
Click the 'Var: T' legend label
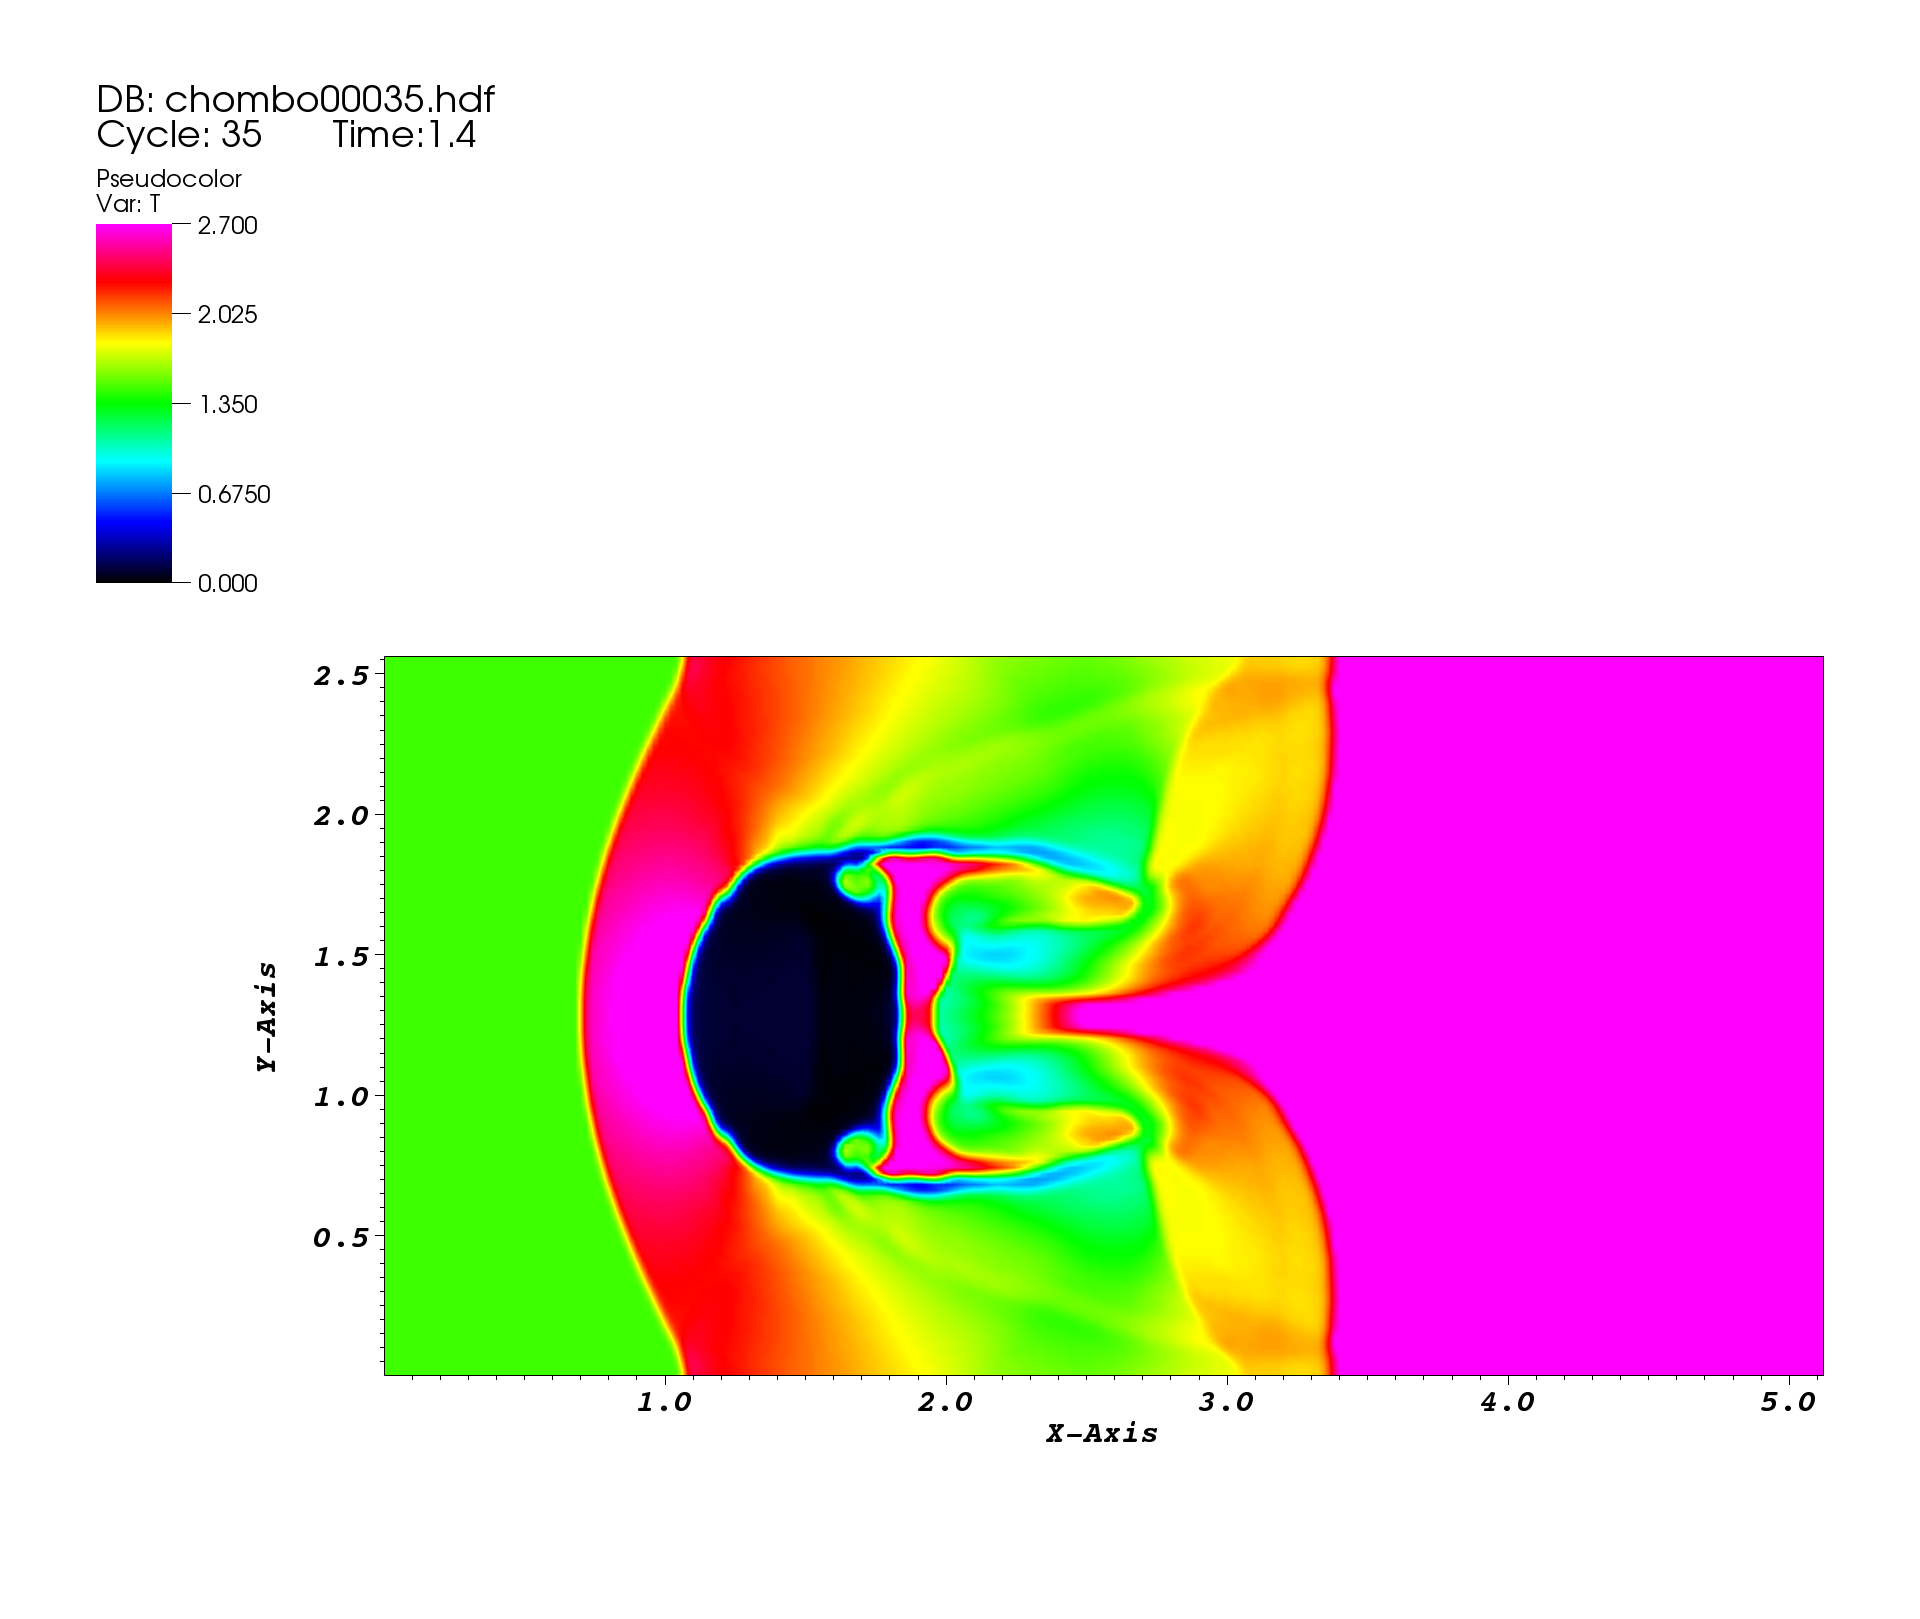click(128, 204)
